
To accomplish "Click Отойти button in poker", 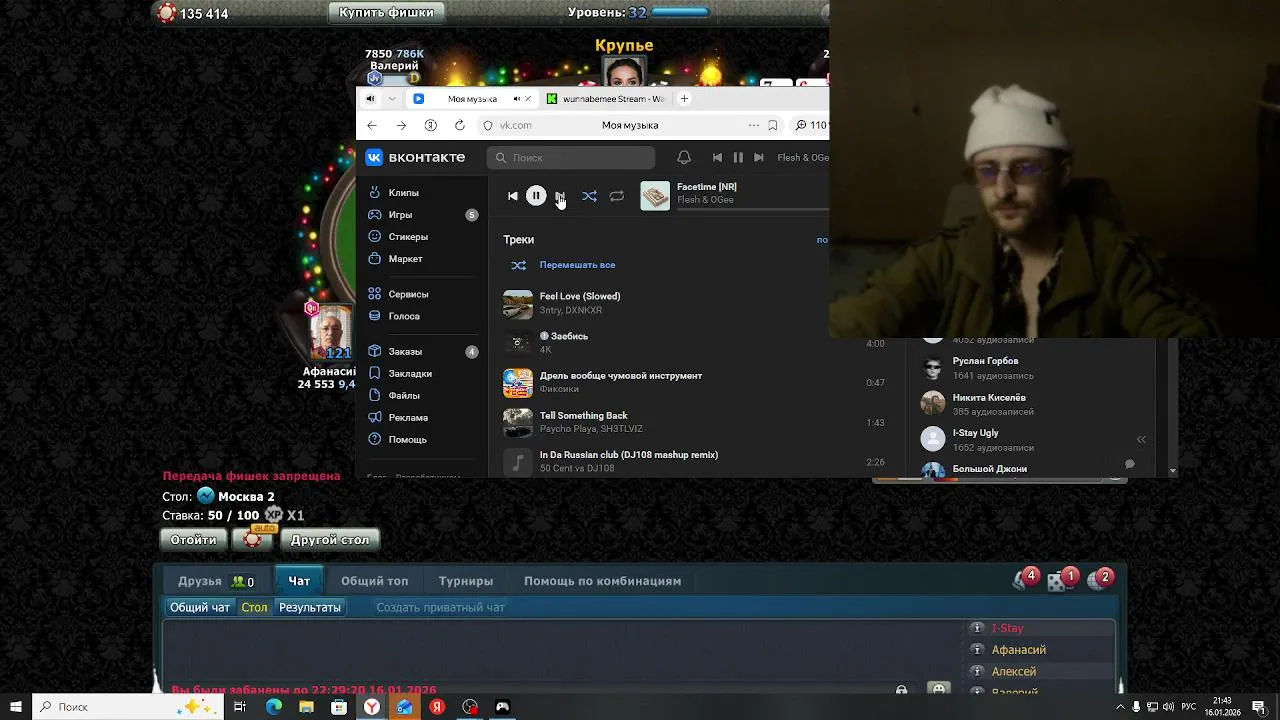I will (193, 540).
